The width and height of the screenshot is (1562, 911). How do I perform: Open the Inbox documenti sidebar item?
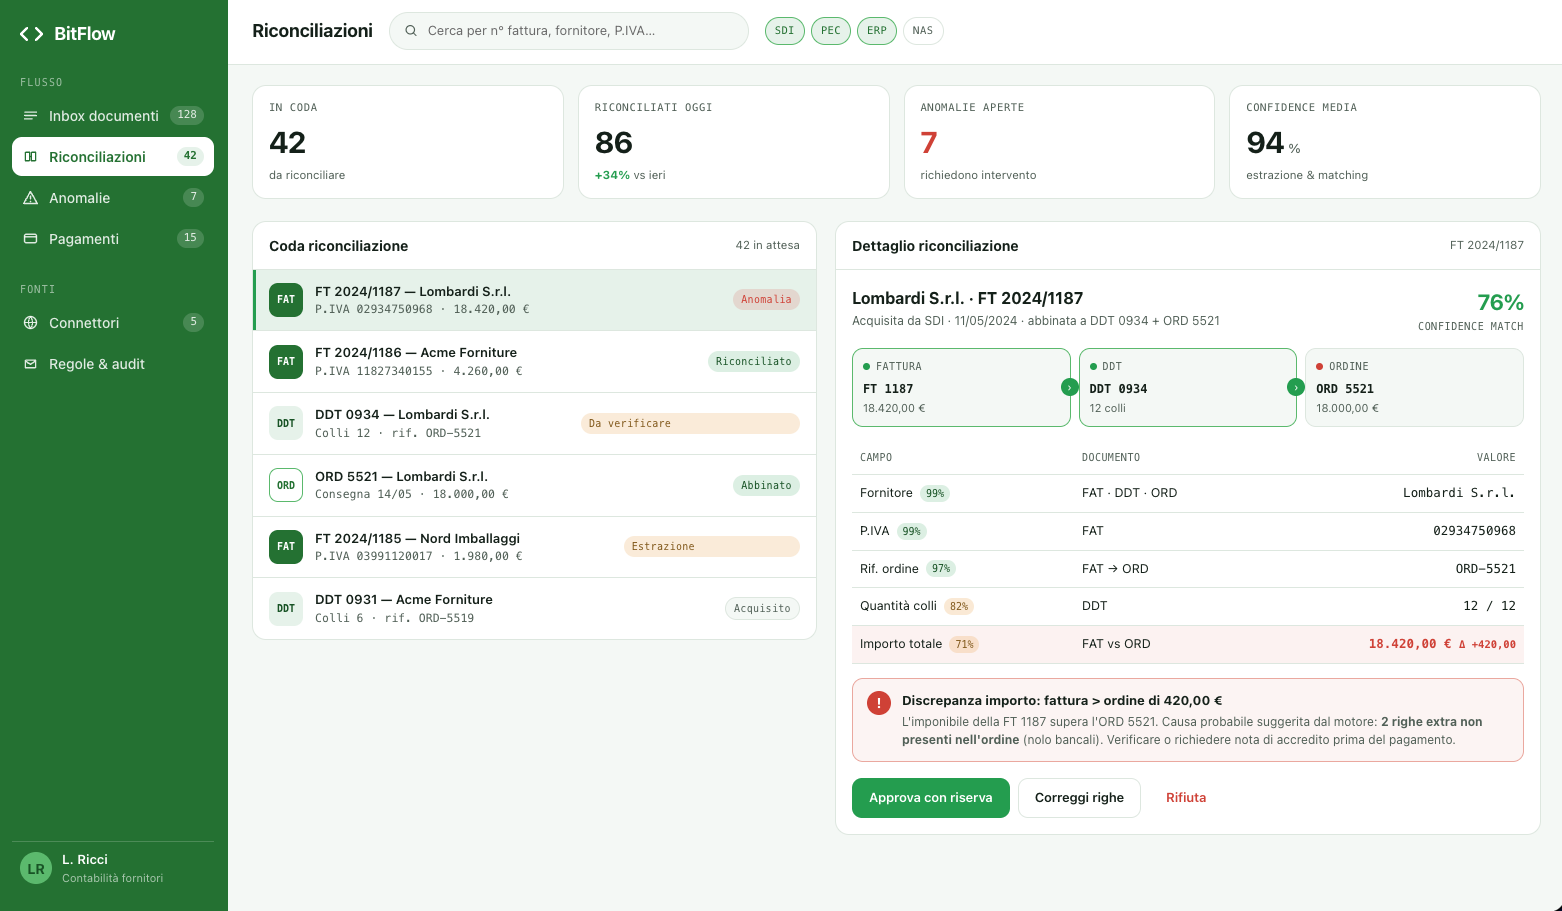tap(113, 116)
